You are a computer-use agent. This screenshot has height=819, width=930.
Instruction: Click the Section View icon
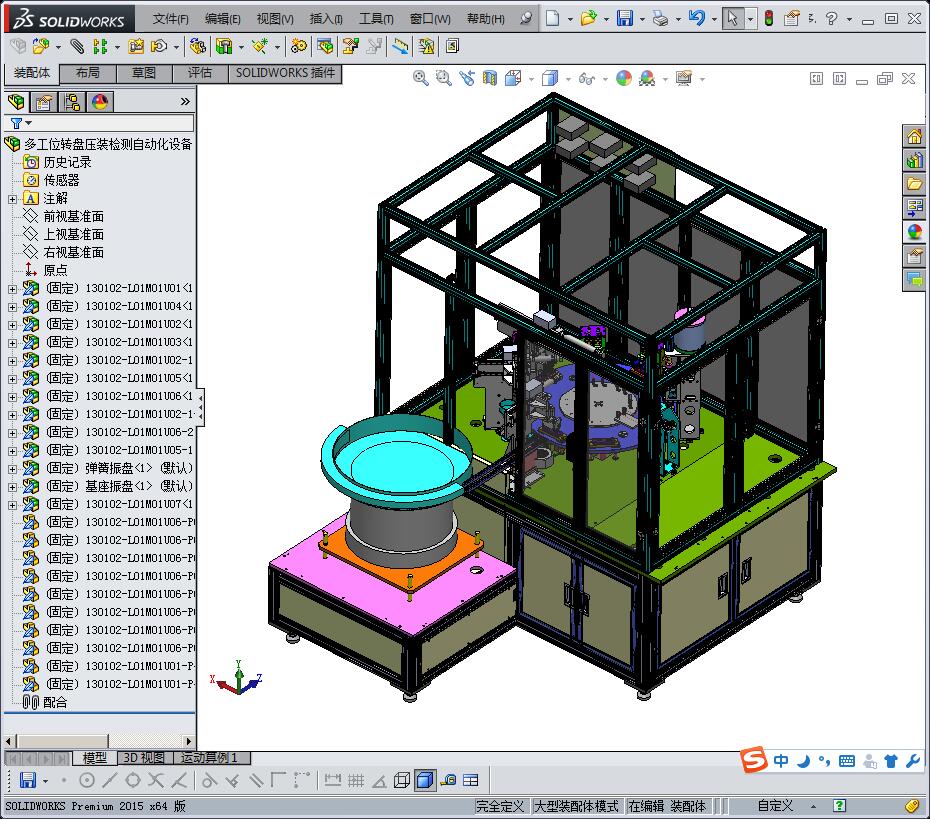(490, 78)
